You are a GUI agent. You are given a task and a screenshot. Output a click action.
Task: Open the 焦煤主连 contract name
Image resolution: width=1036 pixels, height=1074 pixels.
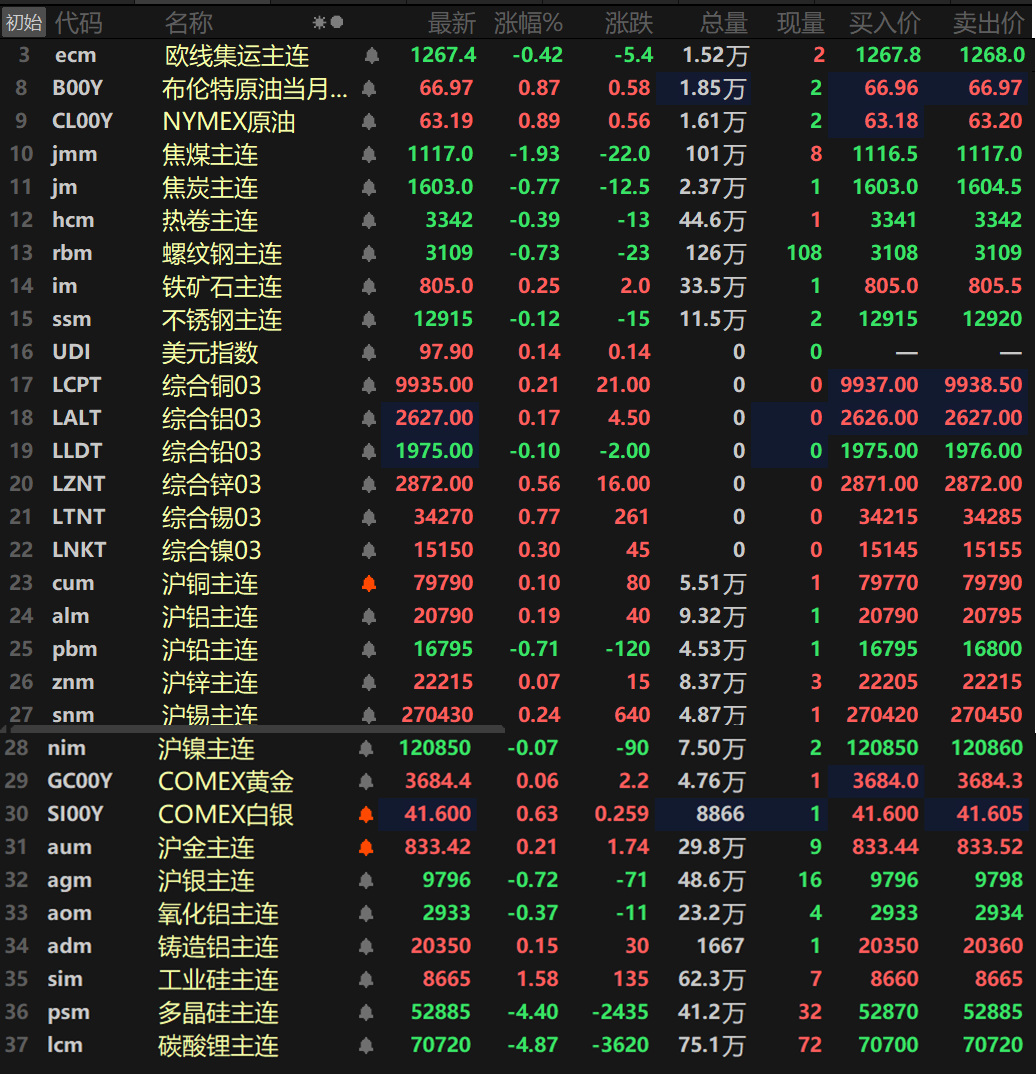210,155
